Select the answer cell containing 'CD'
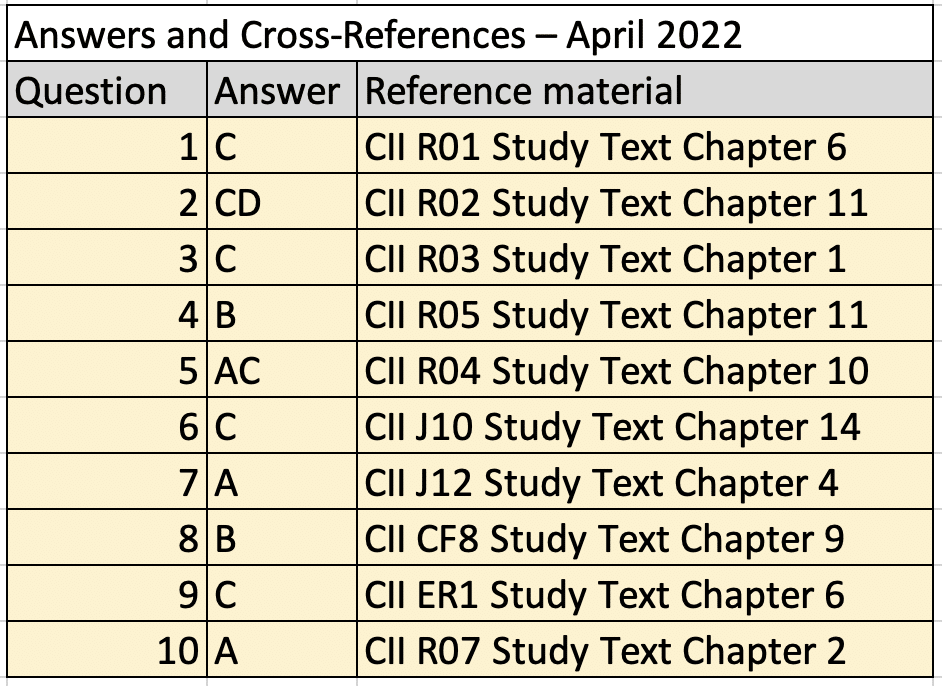 (282, 204)
